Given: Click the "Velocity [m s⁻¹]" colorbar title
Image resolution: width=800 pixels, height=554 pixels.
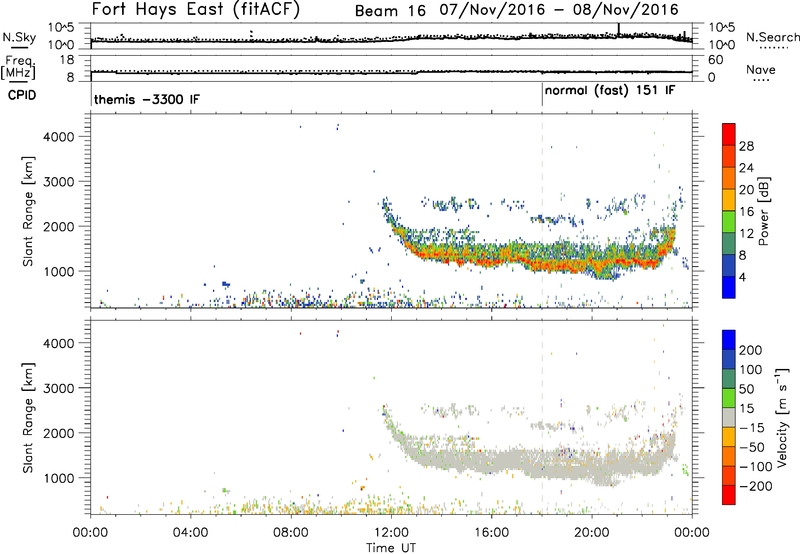Looking at the screenshot, I should pyautogui.click(x=782, y=418).
